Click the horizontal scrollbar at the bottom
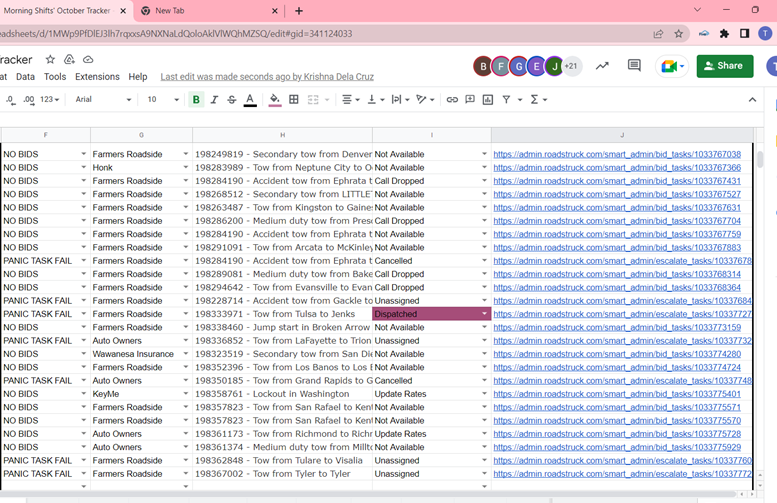Viewport: 777px width, 503px height. tap(368, 494)
